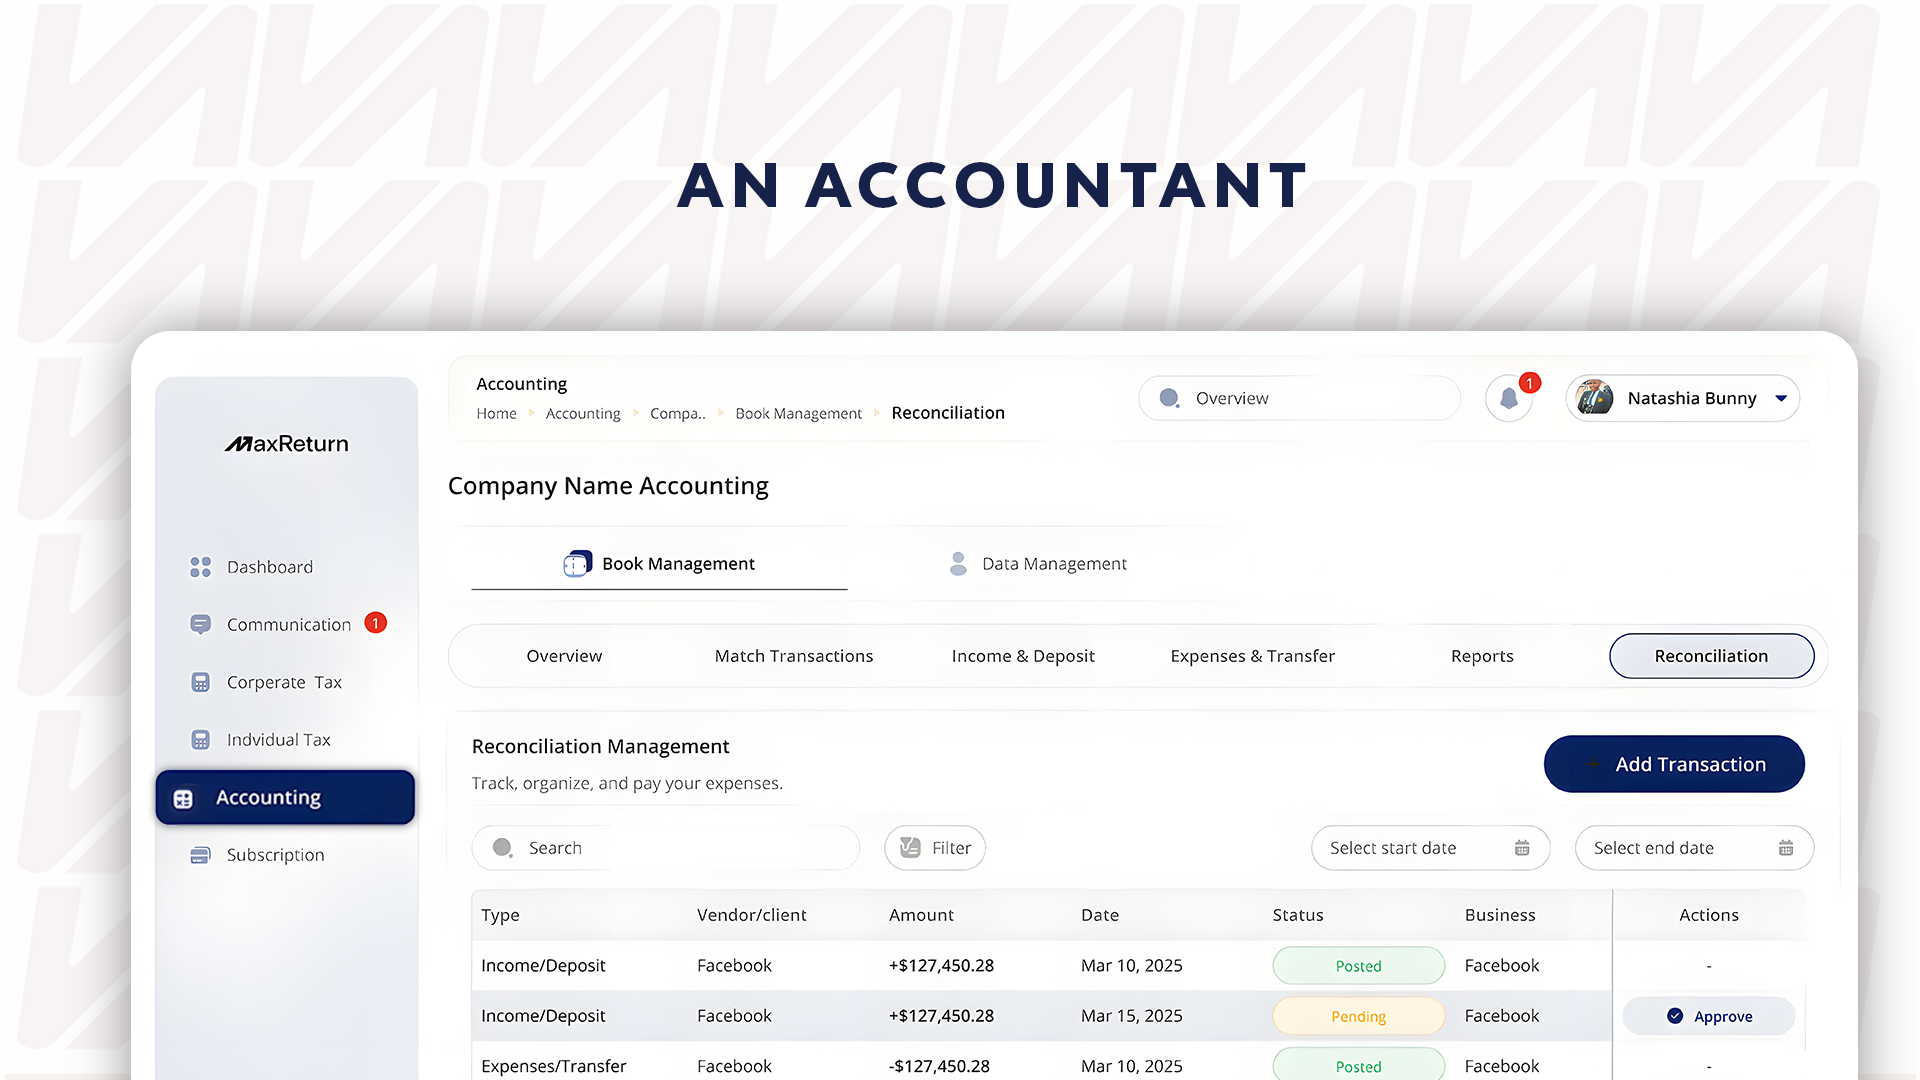The image size is (1920, 1080).
Task: Select the Match Transactions tab
Action: 793,656
